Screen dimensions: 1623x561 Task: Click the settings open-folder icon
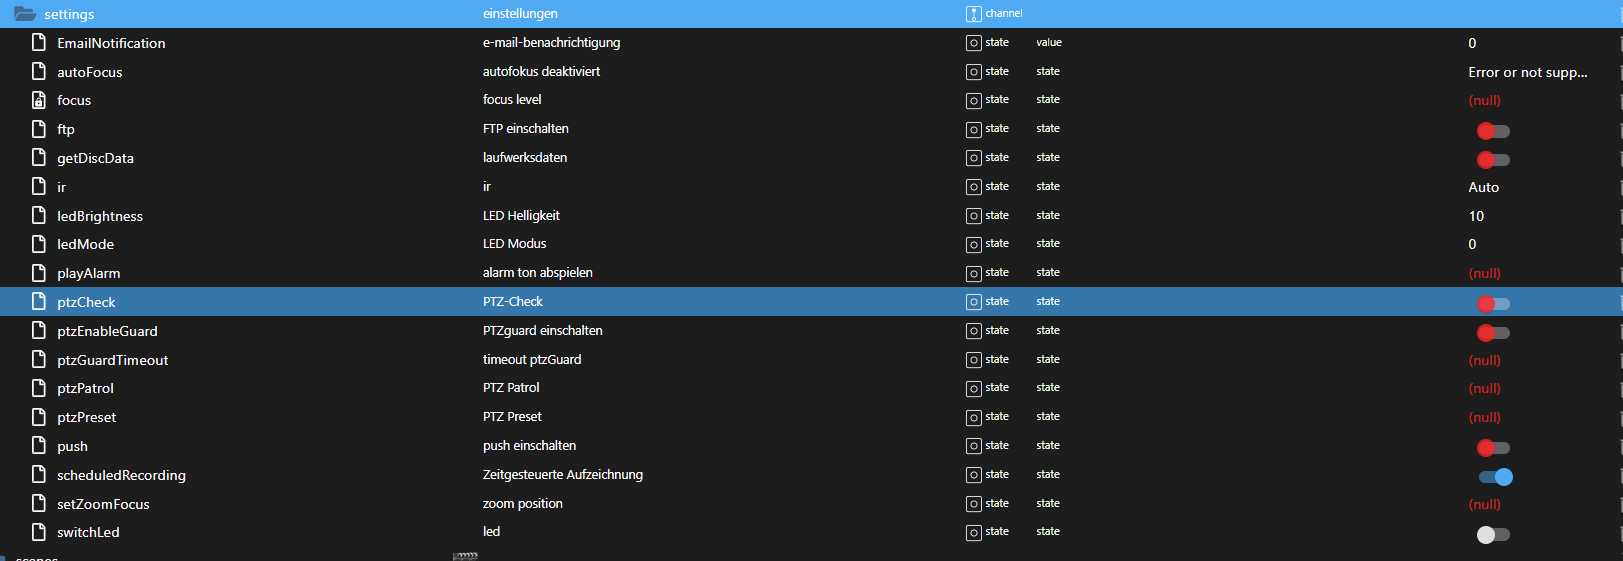coord(25,14)
